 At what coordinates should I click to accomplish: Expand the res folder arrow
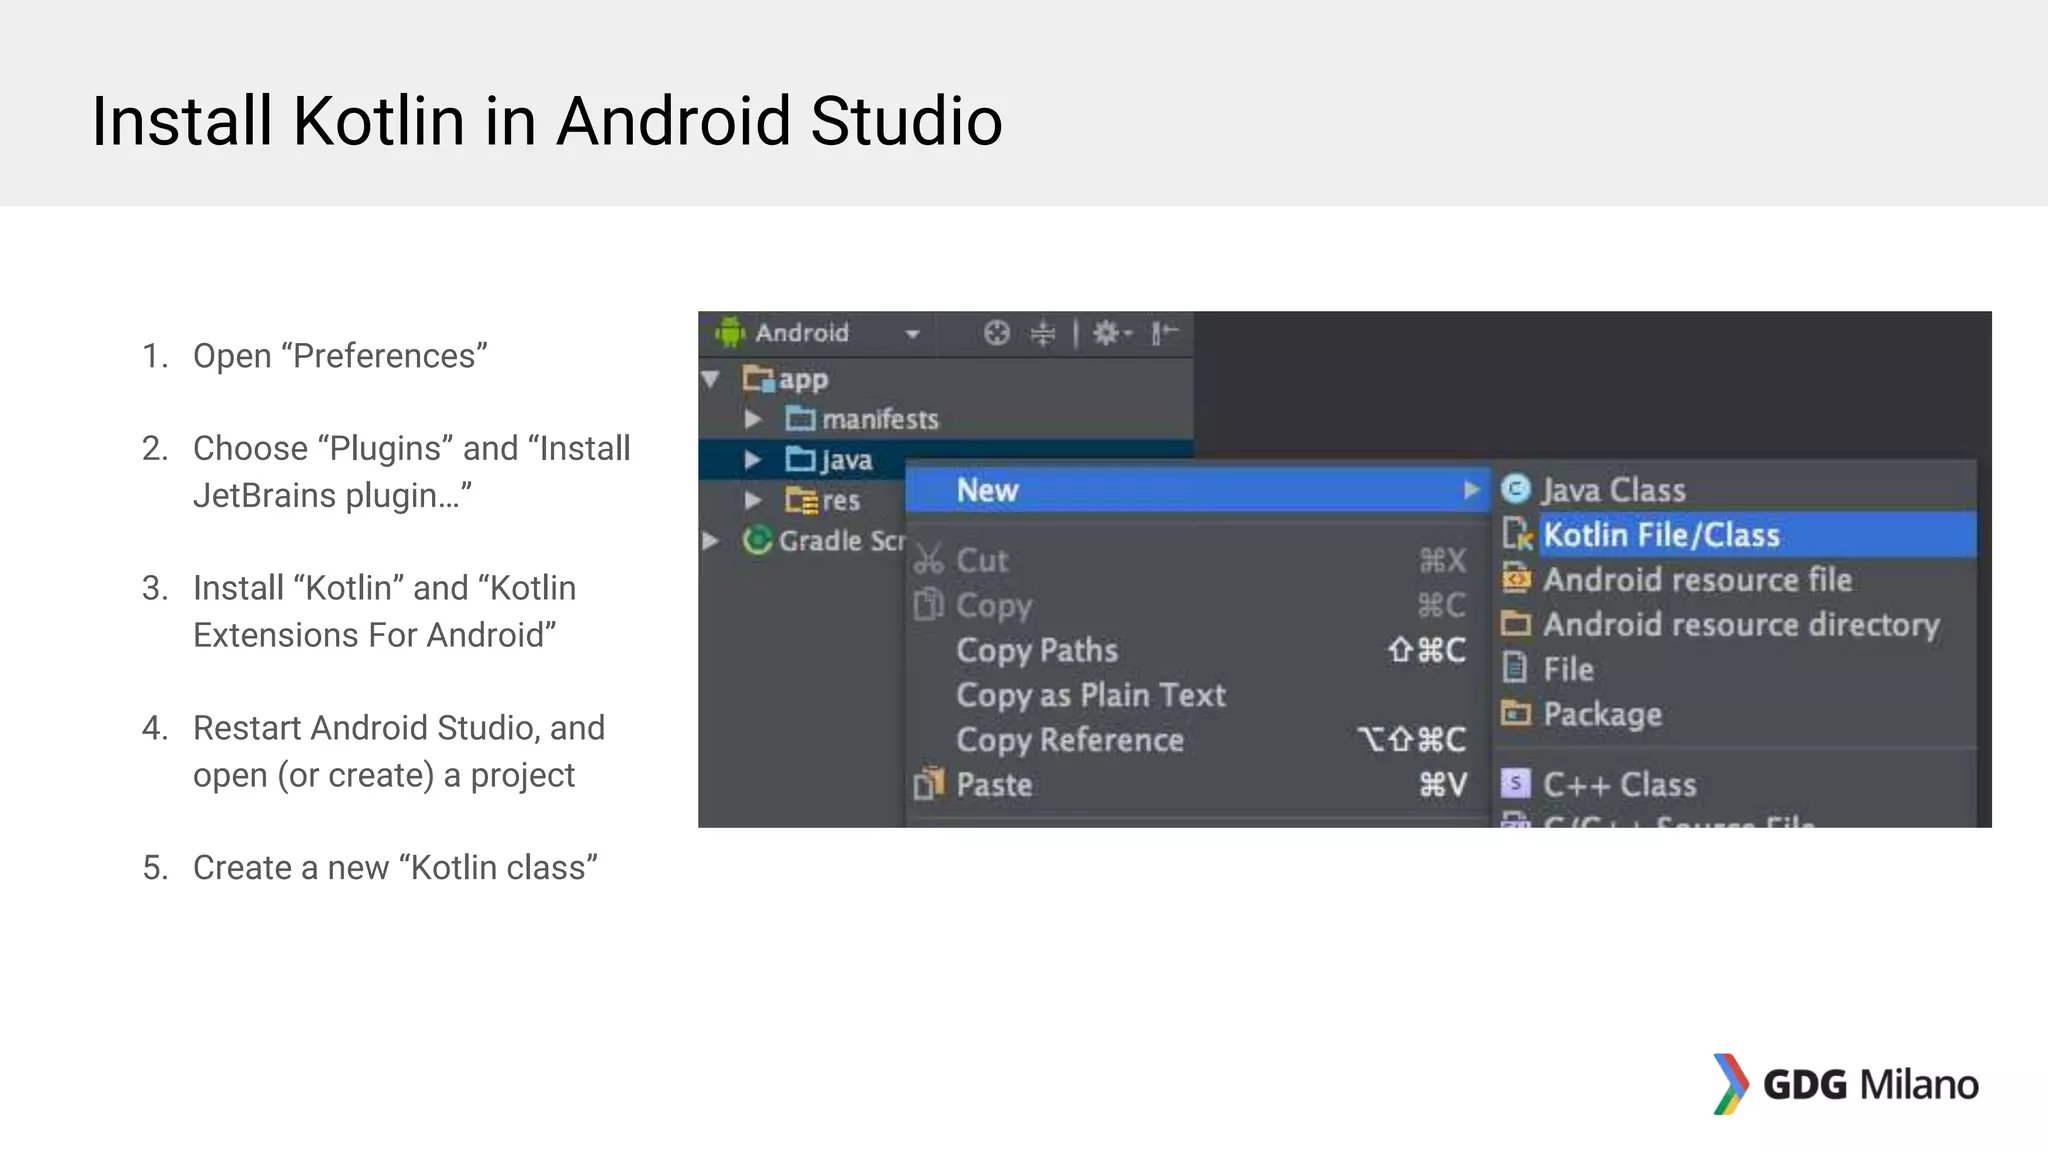[x=754, y=499]
